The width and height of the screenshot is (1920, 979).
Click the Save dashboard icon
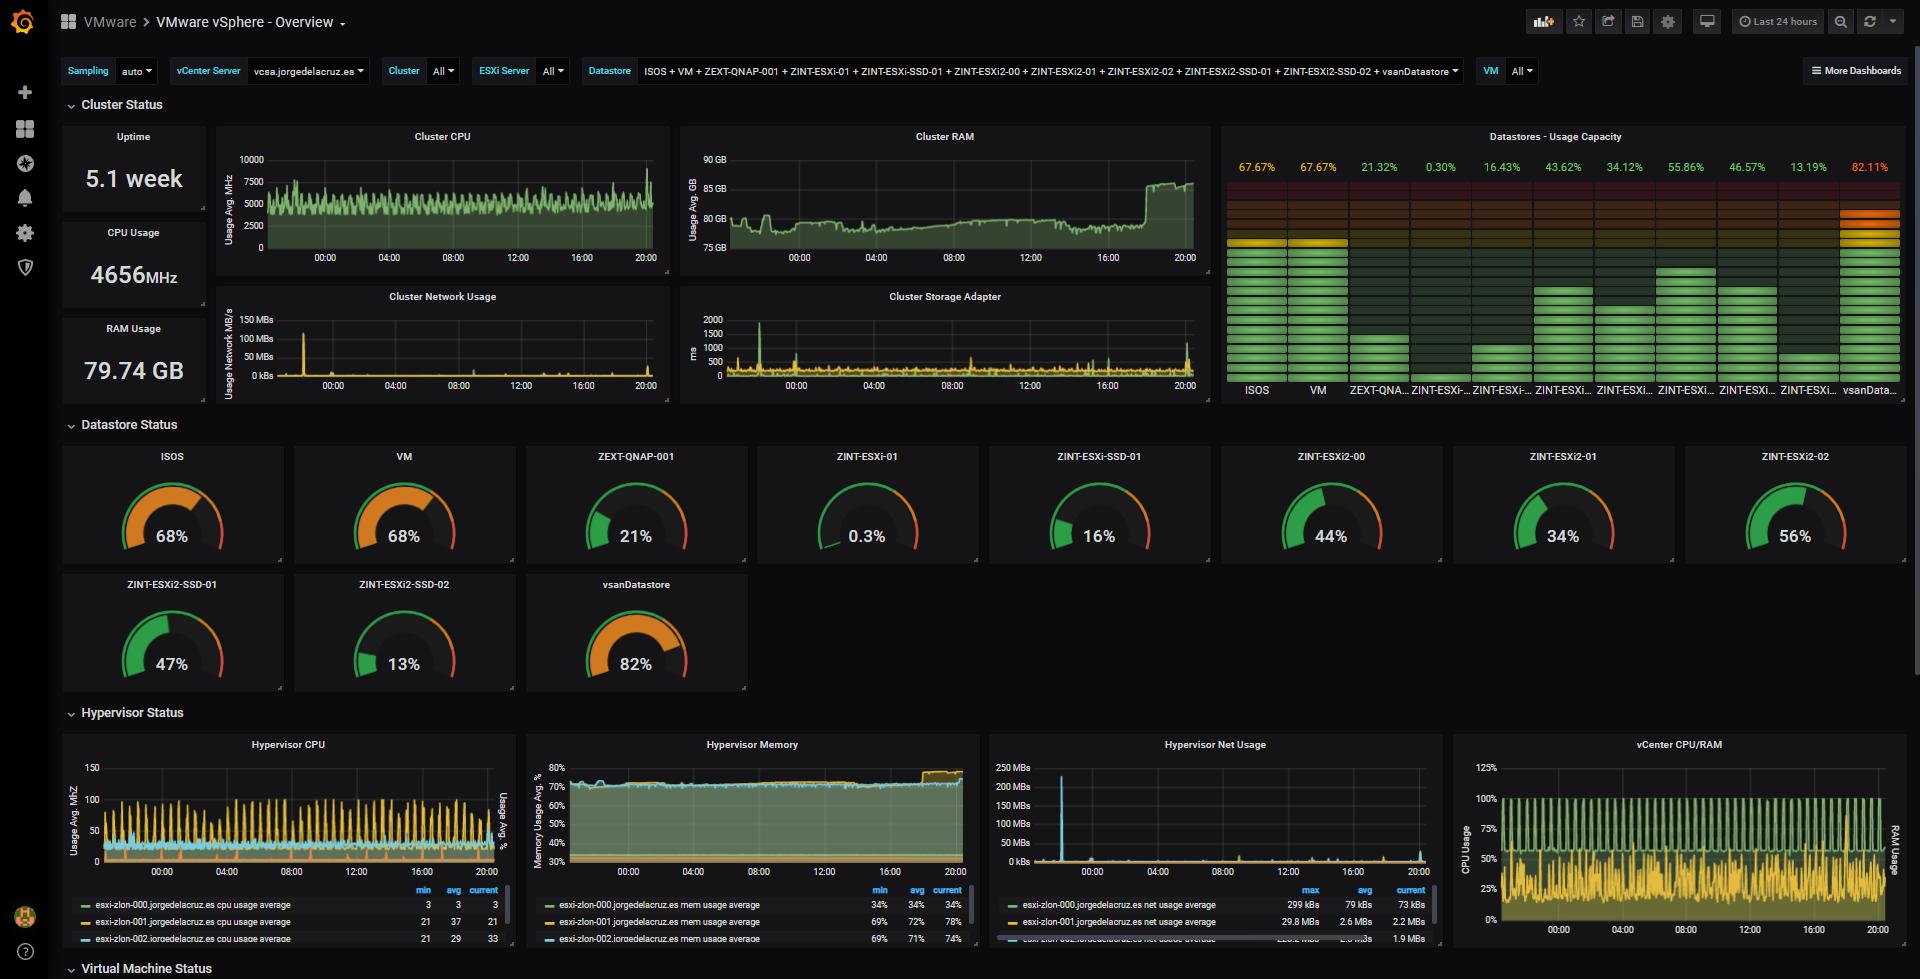(x=1638, y=21)
